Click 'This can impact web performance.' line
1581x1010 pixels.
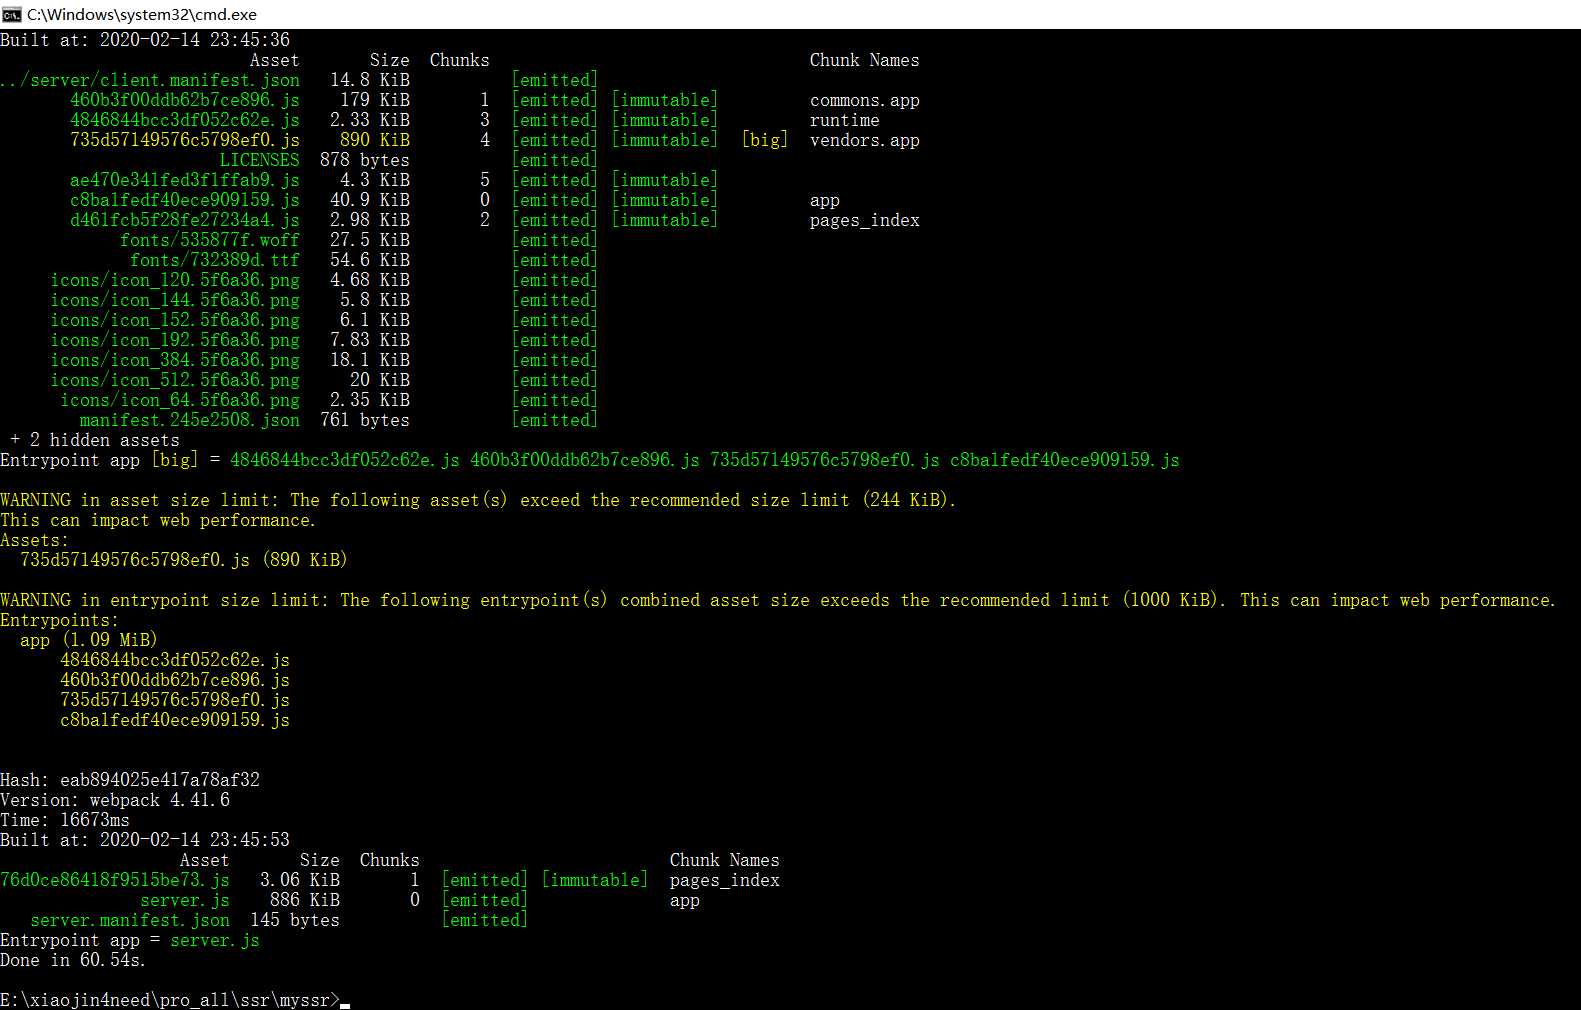pos(158,520)
